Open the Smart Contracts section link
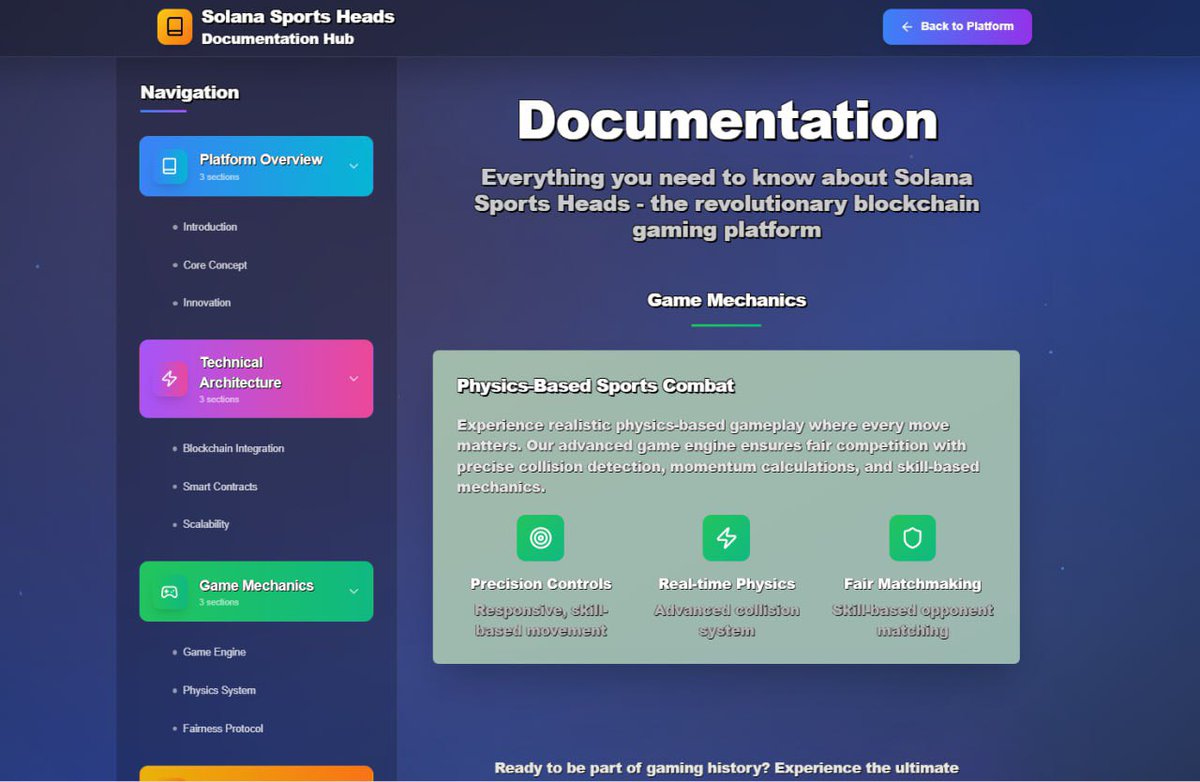The width and height of the screenshot is (1200, 782). [220, 487]
